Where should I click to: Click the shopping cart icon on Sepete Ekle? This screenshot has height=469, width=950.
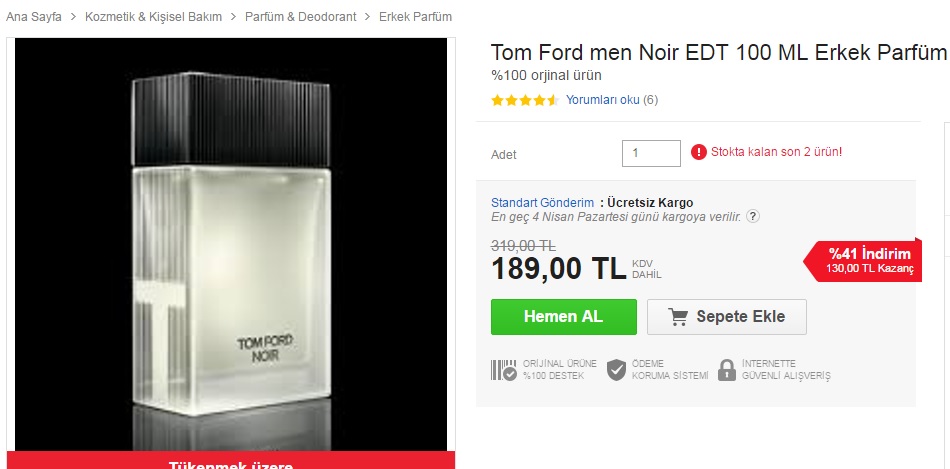(x=678, y=317)
